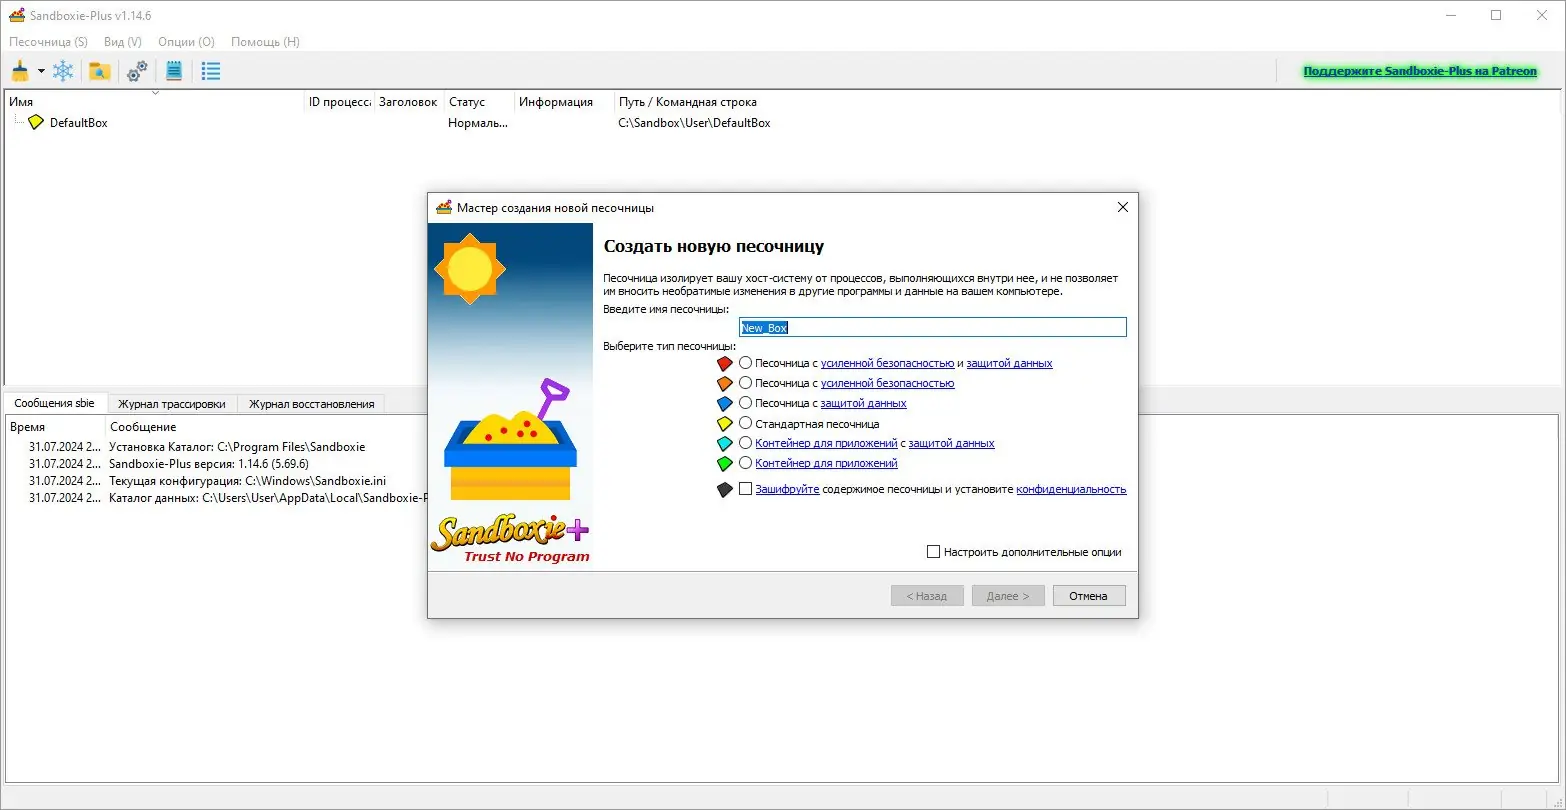Open the усиленной безопасностью link on the red box row
Image resolution: width=1566 pixels, height=810 pixels.
click(x=887, y=363)
